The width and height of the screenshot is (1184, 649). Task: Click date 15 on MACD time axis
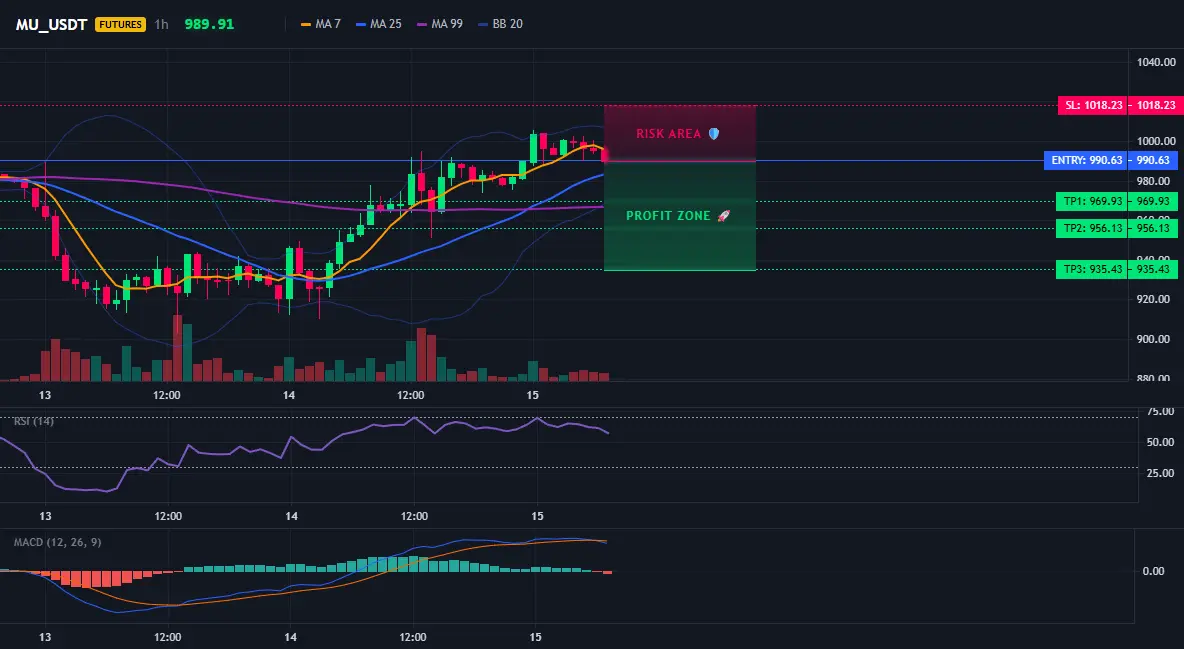coord(535,637)
